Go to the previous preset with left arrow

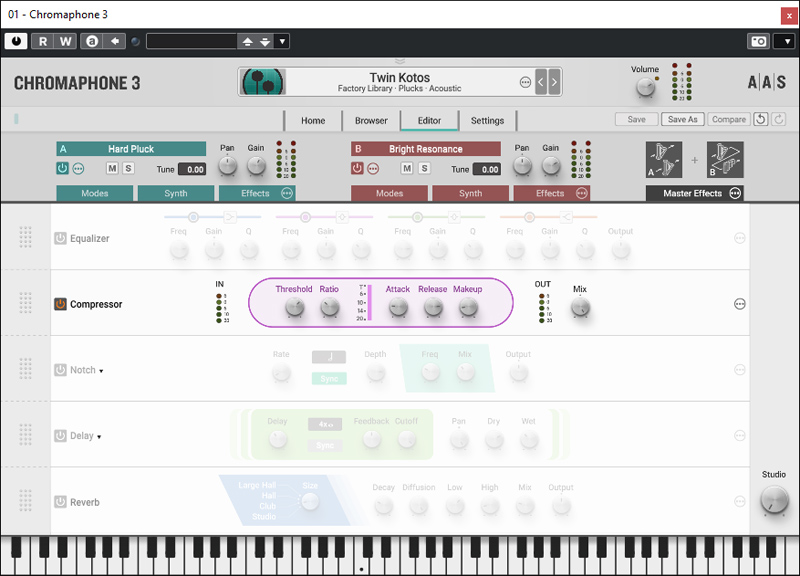point(541,82)
